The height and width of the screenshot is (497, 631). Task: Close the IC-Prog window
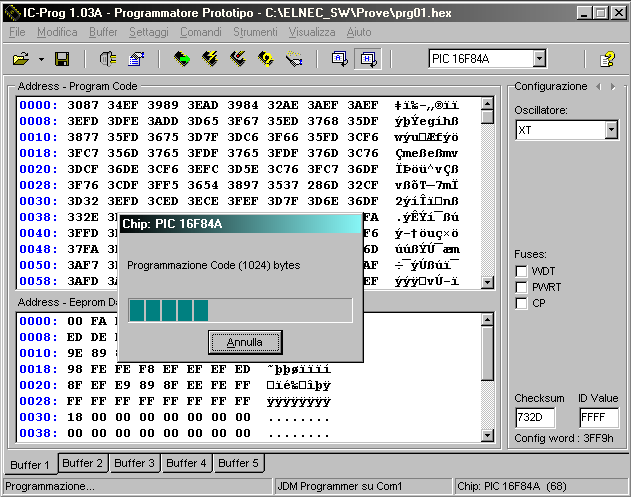[x=619, y=13]
